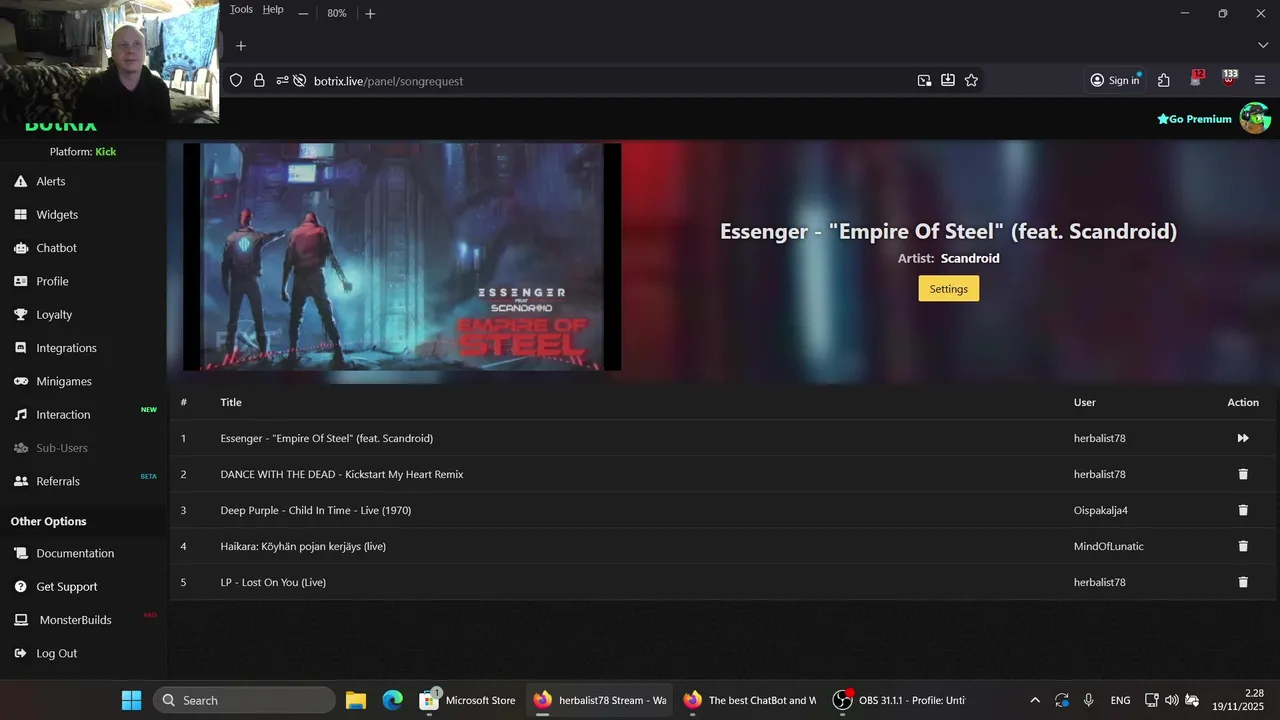This screenshot has height=720, width=1280.
Task: Open the volume control in tray
Action: 1171,700
